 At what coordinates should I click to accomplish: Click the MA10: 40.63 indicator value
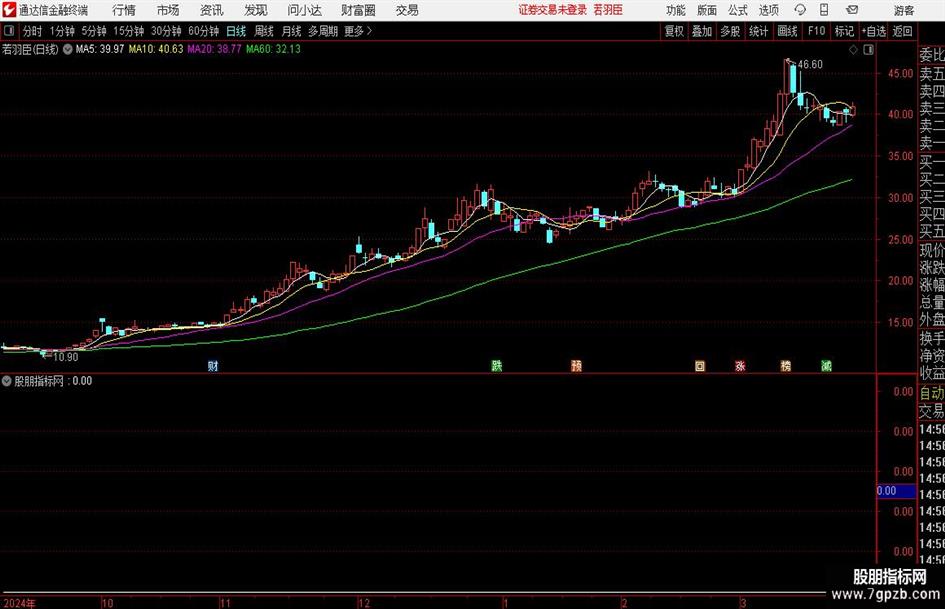155,49
